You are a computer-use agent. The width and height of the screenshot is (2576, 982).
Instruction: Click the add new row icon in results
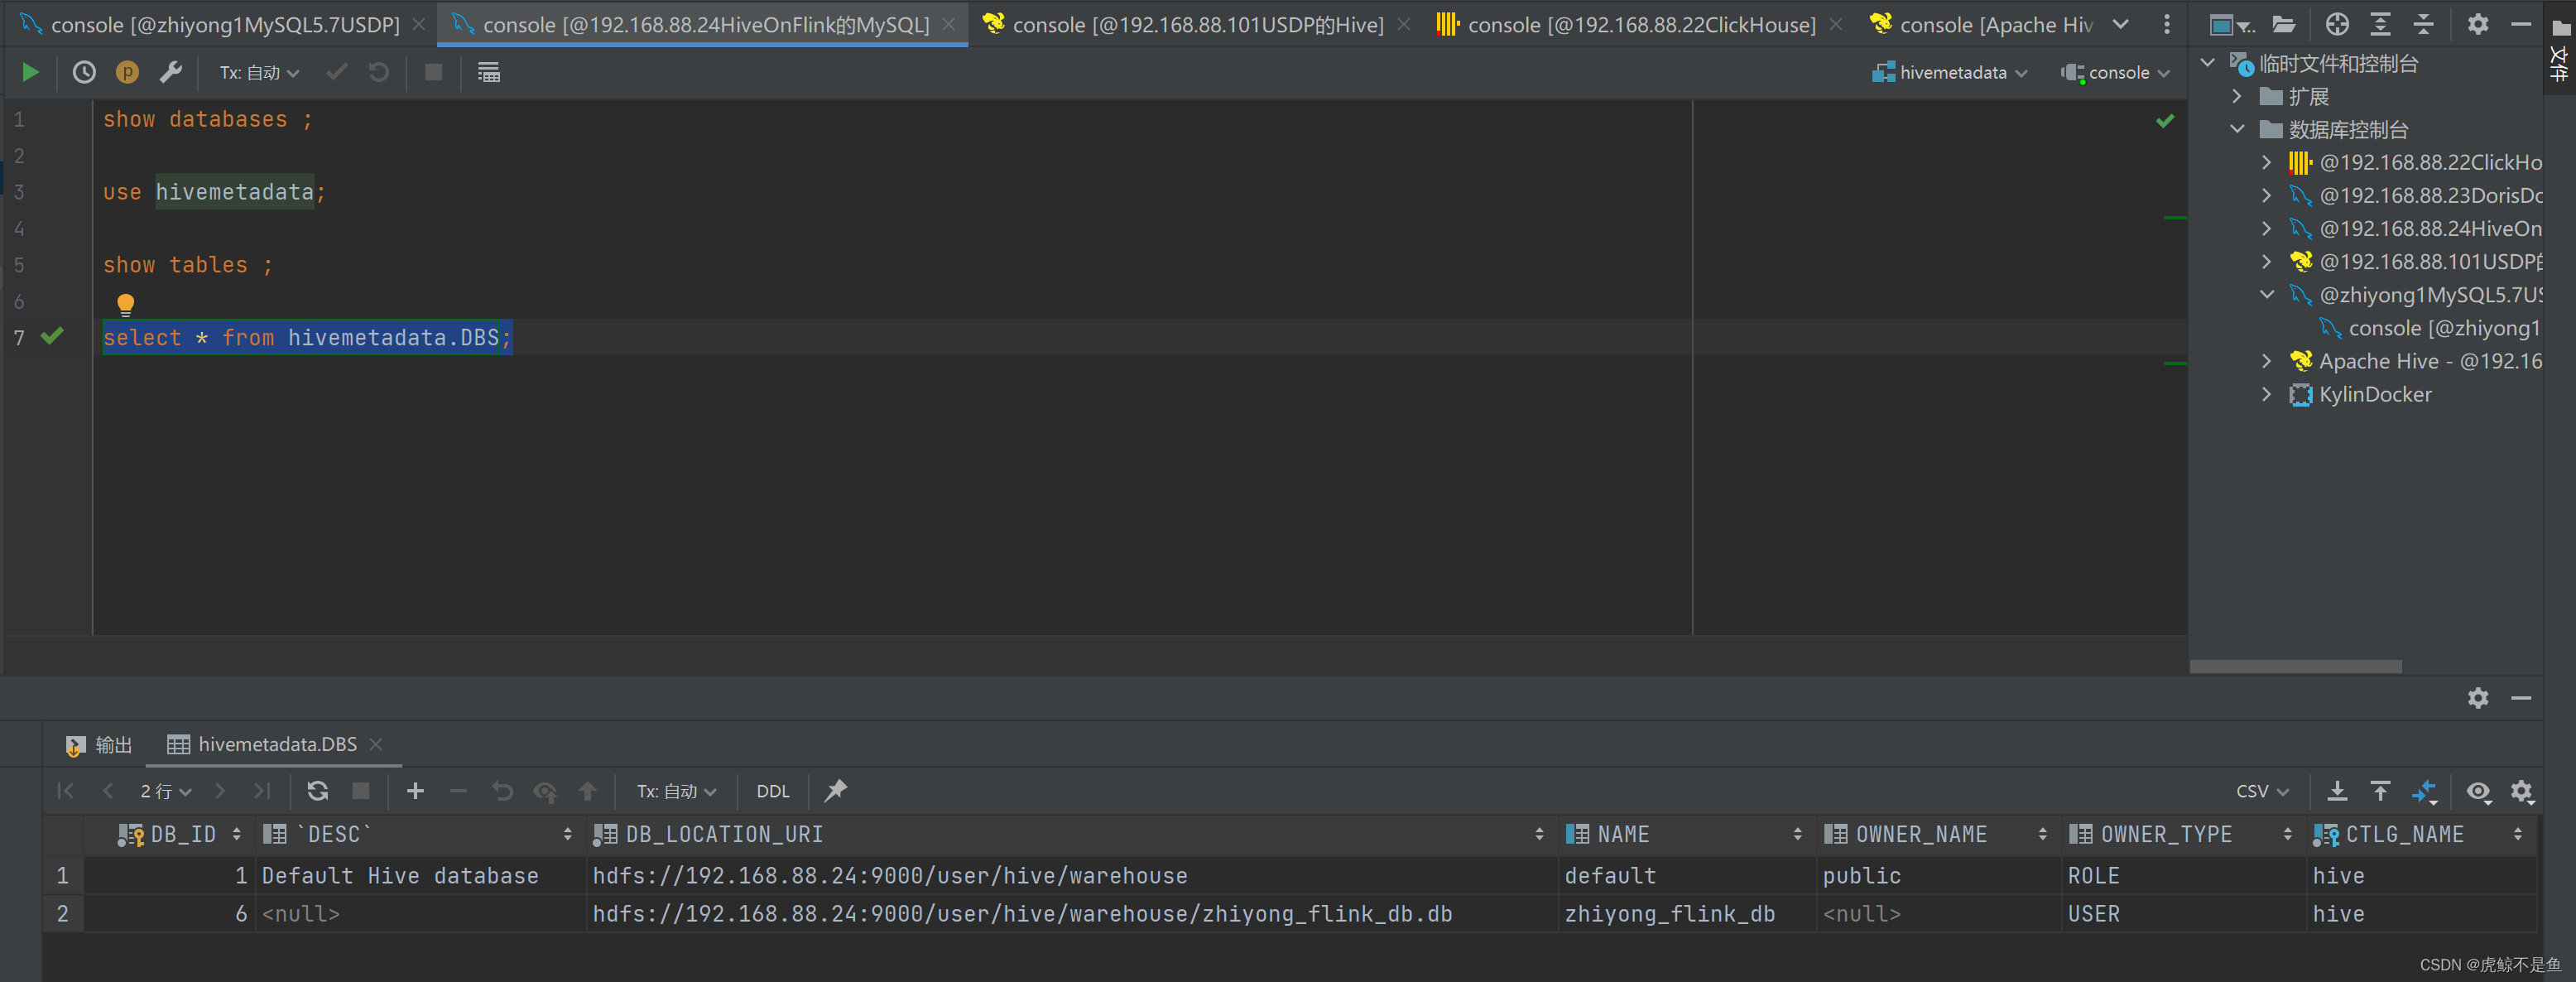click(414, 793)
